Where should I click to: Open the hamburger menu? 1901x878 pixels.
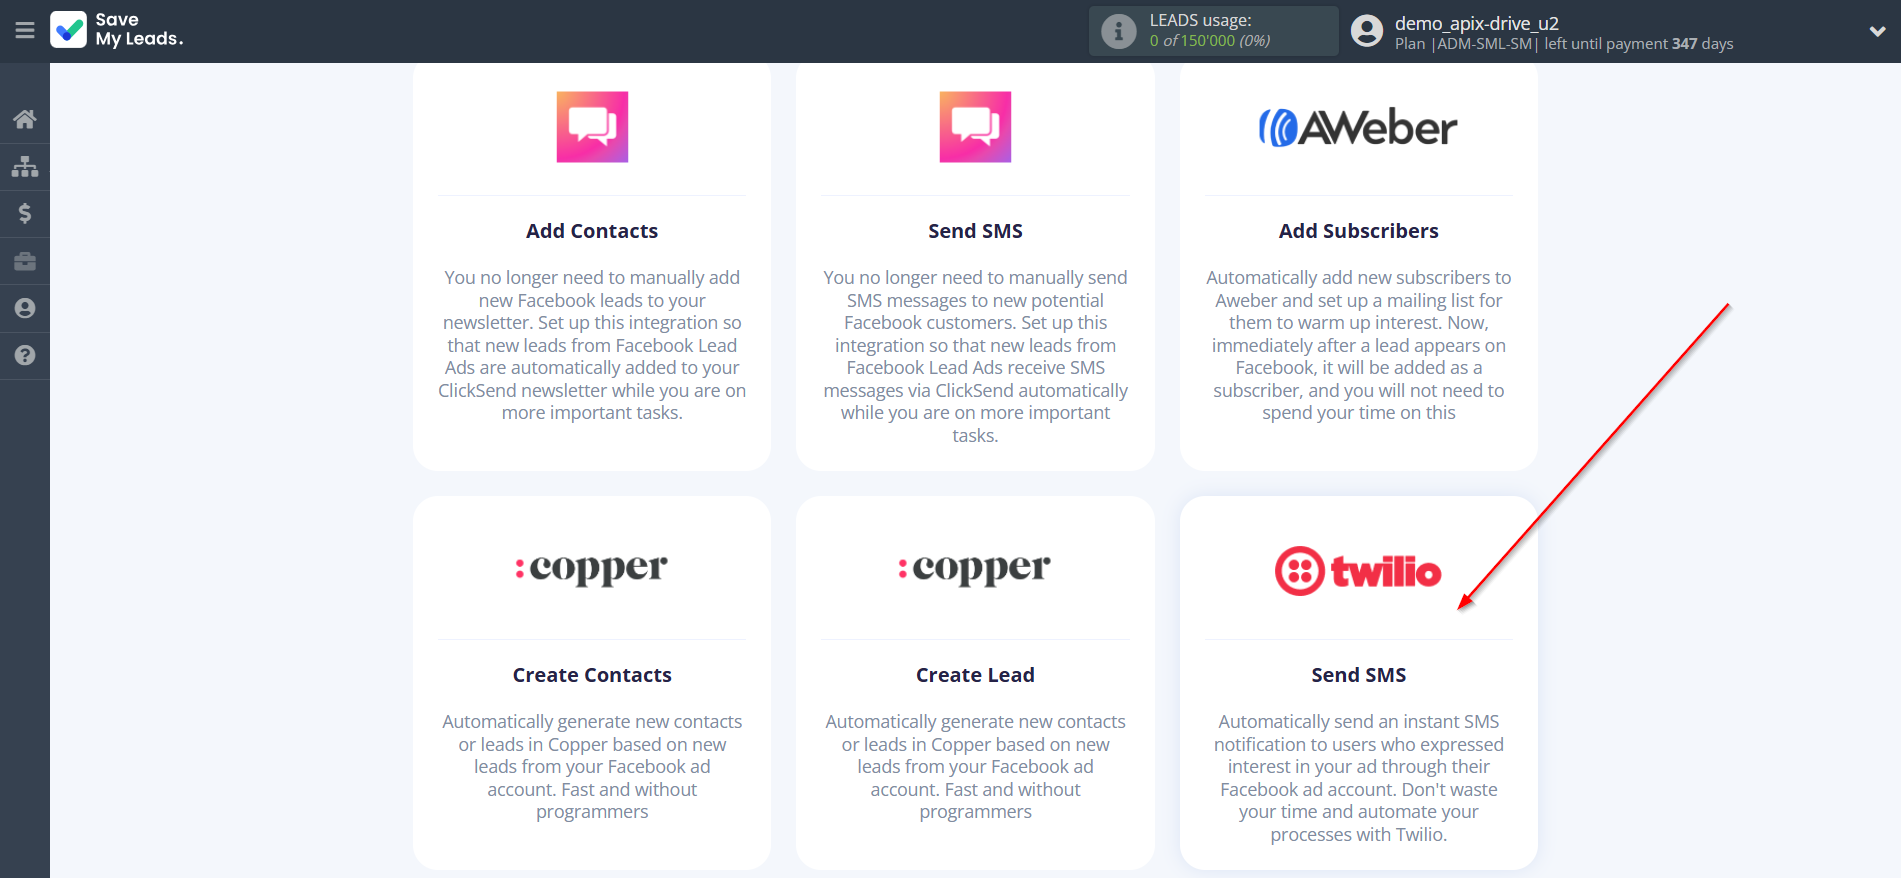(25, 31)
